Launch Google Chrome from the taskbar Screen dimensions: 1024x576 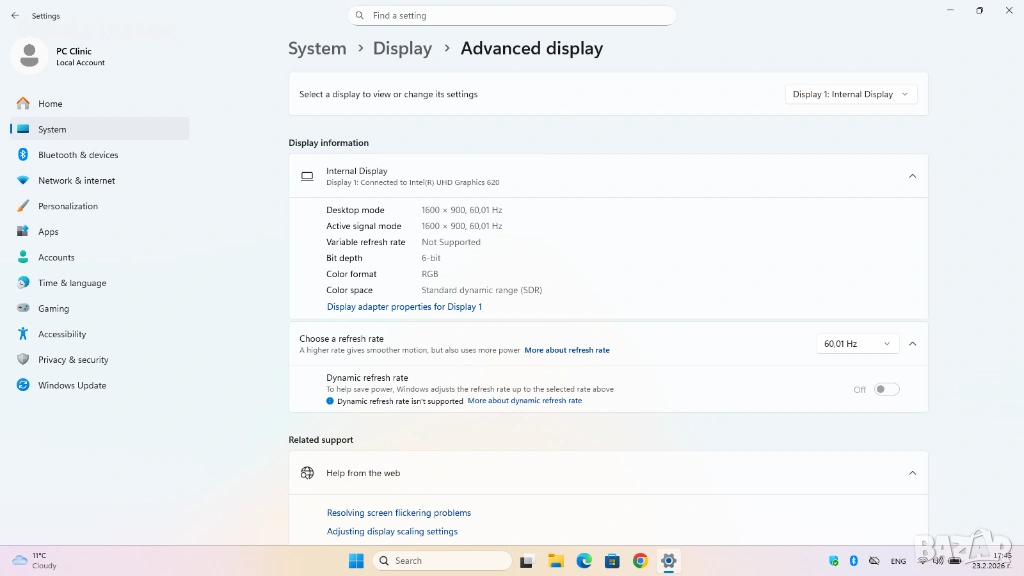[x=640, y=561]
